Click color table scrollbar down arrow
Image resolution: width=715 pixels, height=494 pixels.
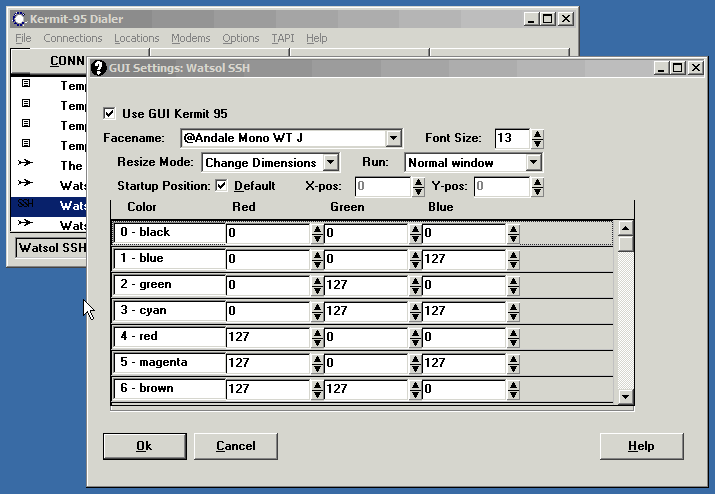click(626, 397)
